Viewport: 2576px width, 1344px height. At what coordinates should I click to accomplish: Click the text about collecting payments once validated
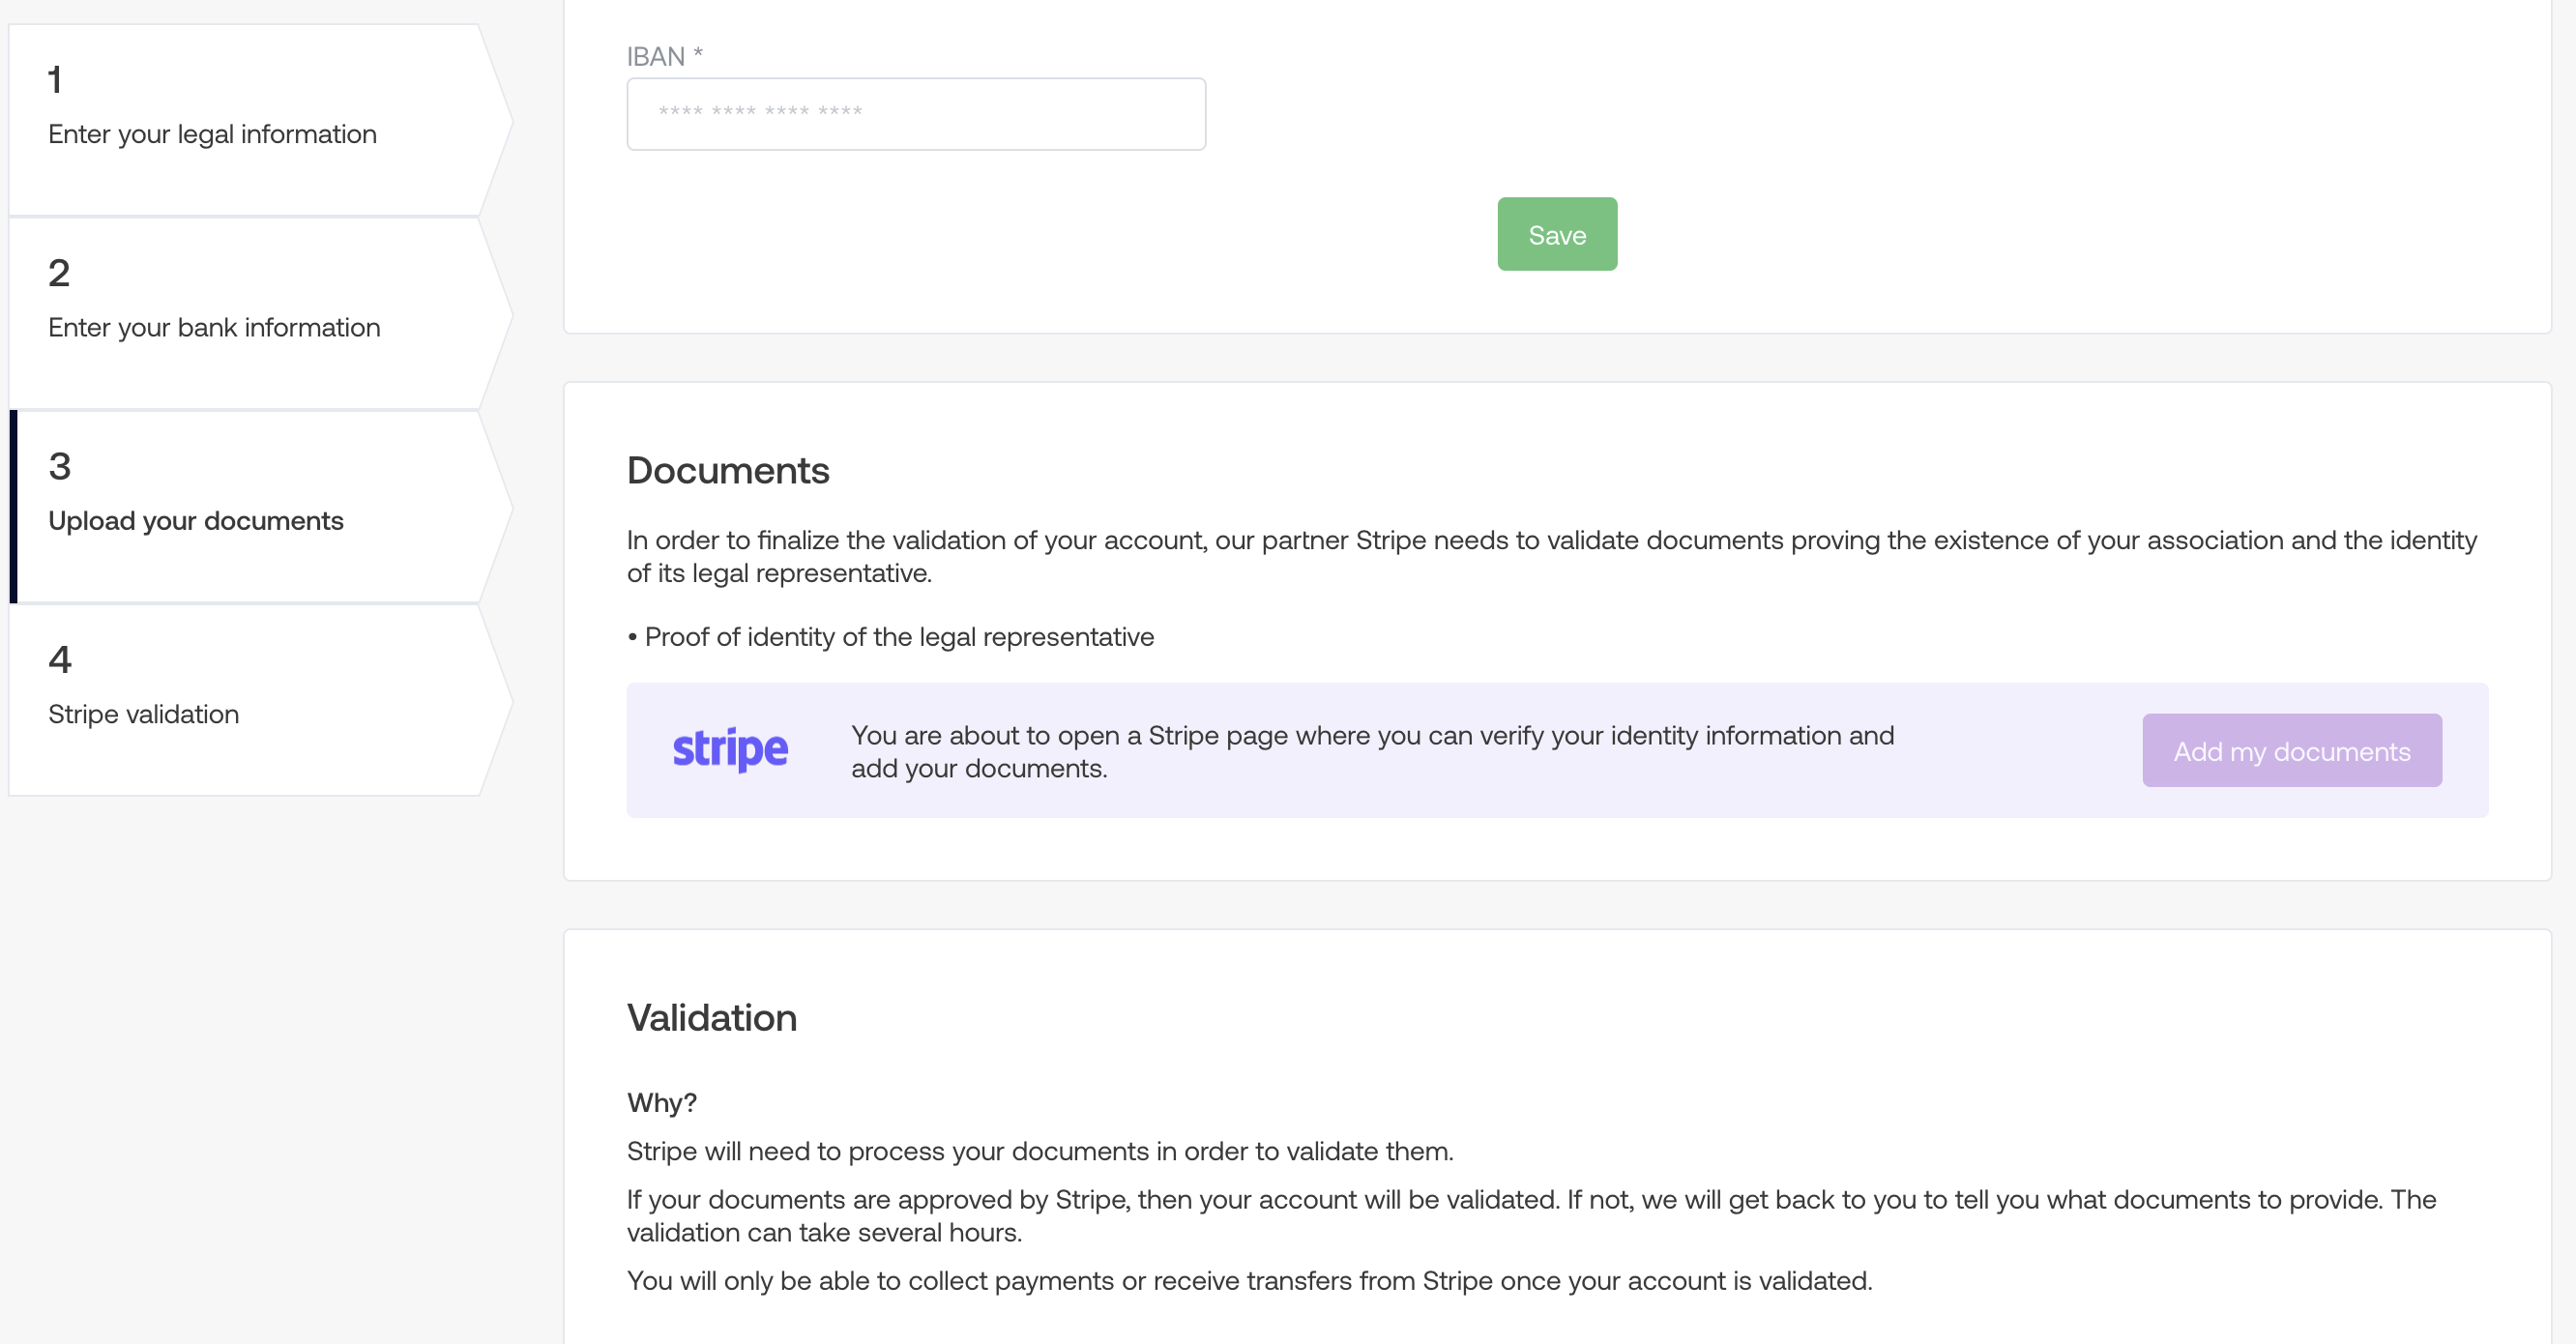click(x=1248, y=1281)
